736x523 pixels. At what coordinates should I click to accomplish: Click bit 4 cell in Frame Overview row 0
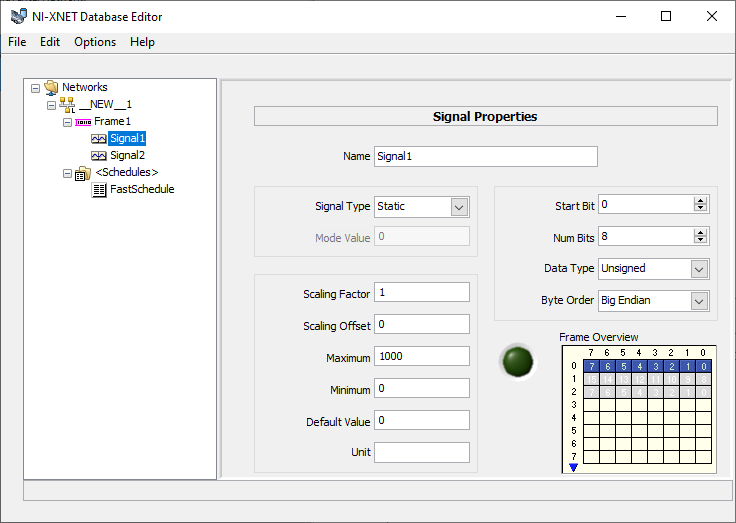(x=639, y=366)
